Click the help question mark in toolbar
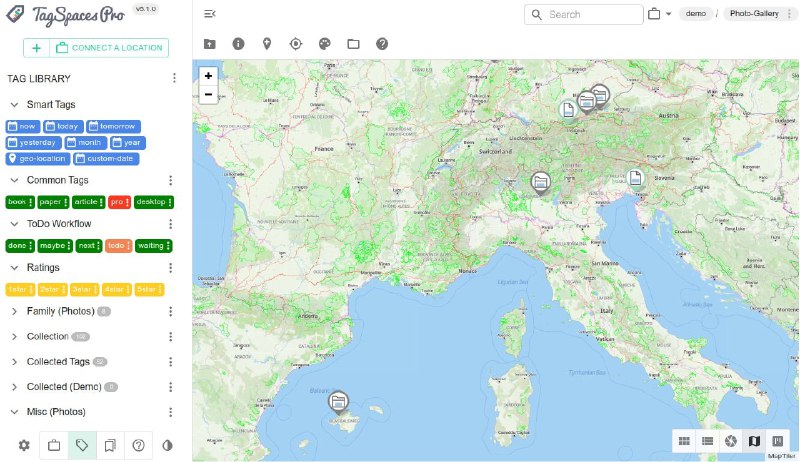Viewport: 800px width, 462px height. [382, 44]
